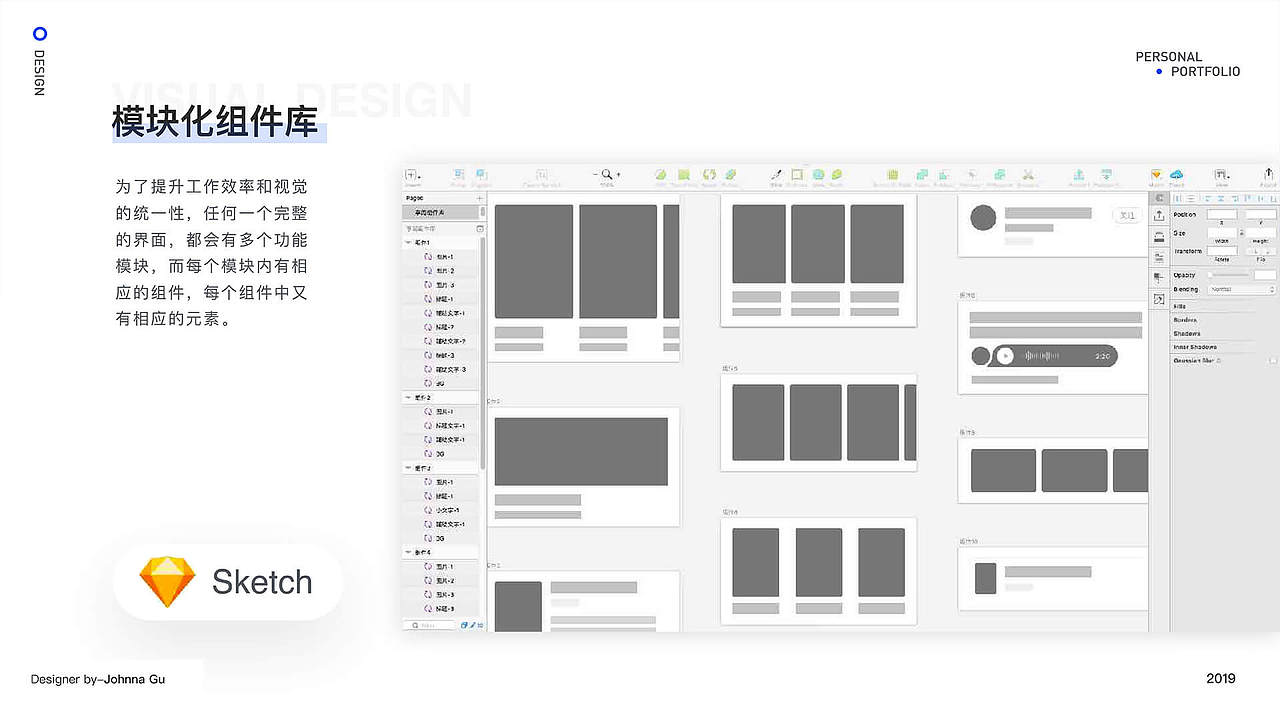
Task: Click the Subtract boolean operation icon
Action: (943, 175)
